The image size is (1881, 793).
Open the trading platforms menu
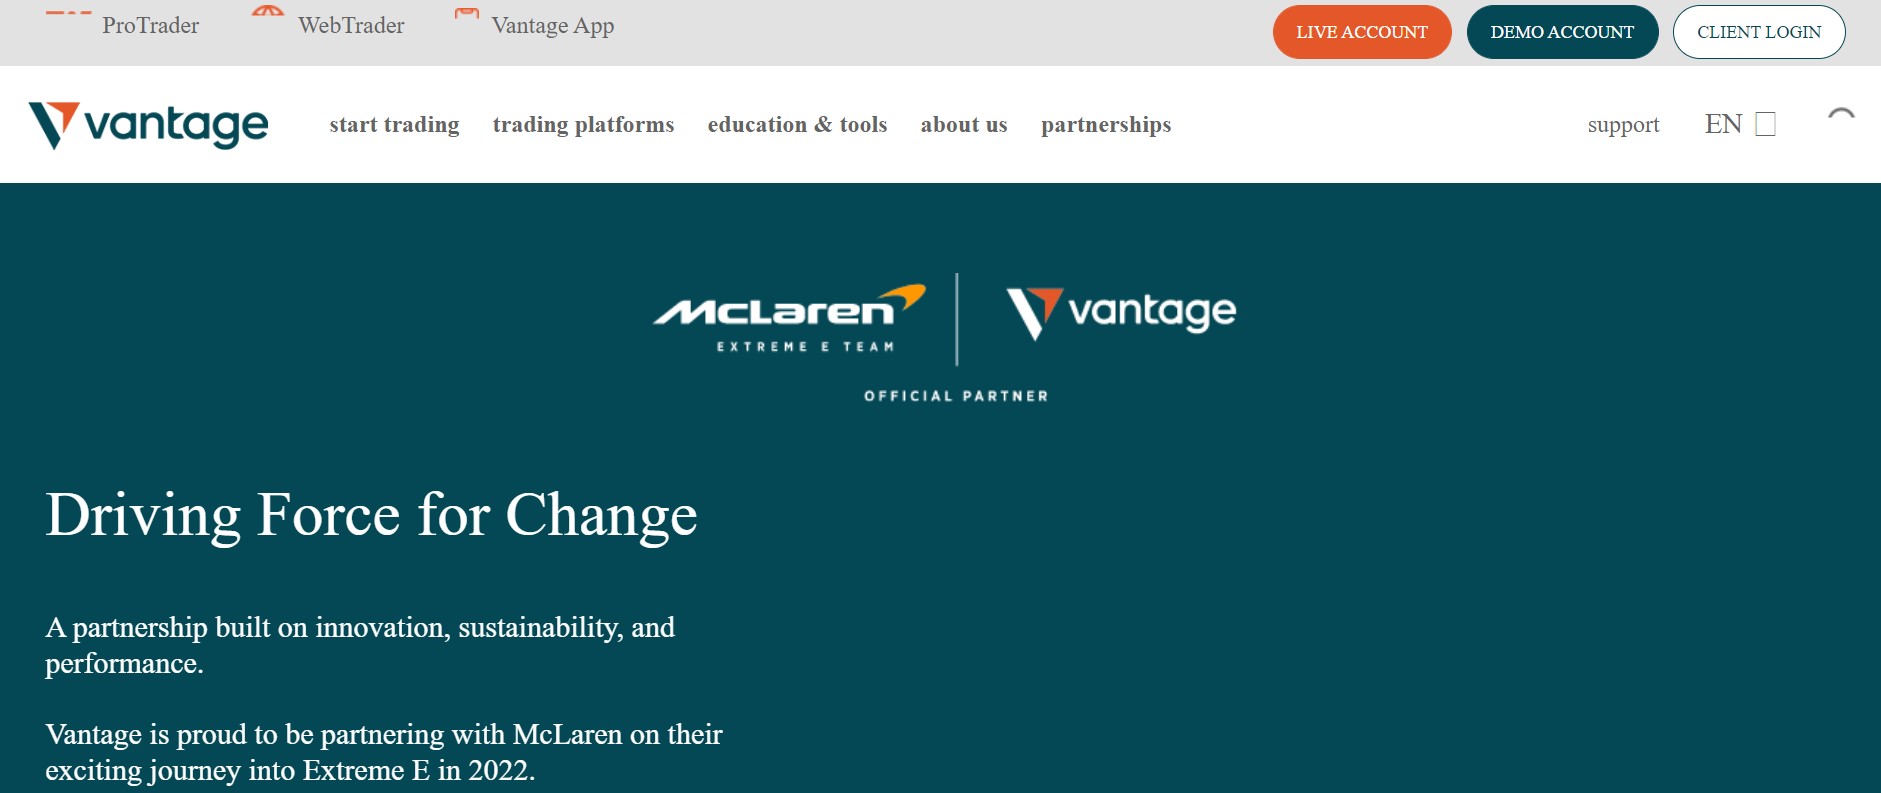583,124
